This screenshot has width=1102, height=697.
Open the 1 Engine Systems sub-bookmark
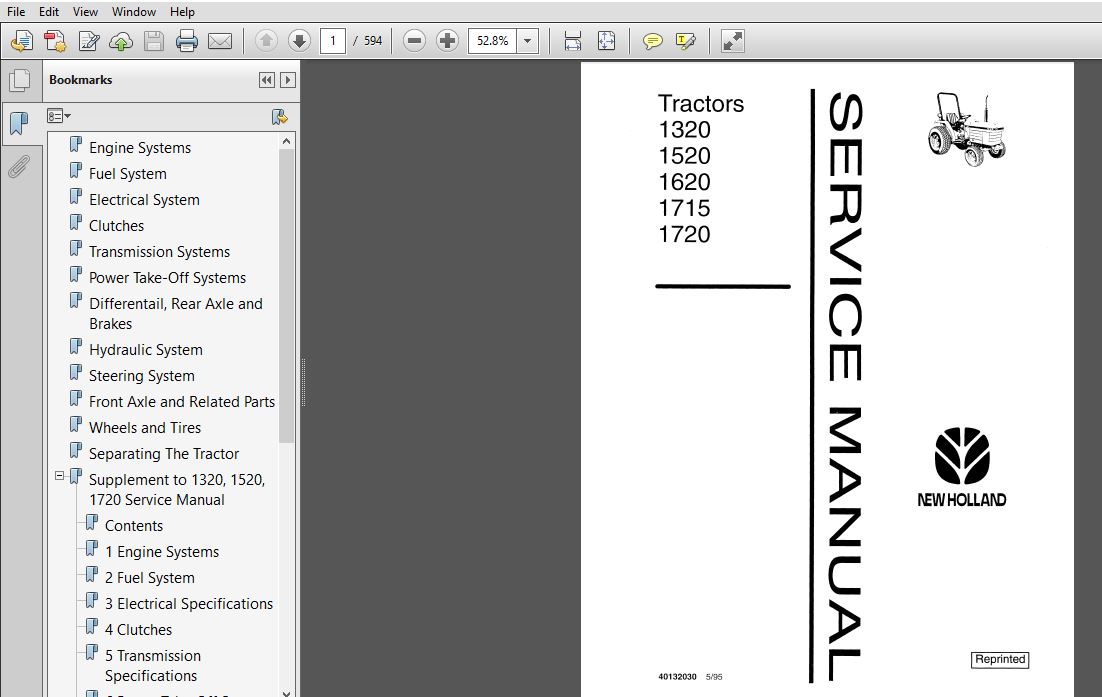pos(162,552)
